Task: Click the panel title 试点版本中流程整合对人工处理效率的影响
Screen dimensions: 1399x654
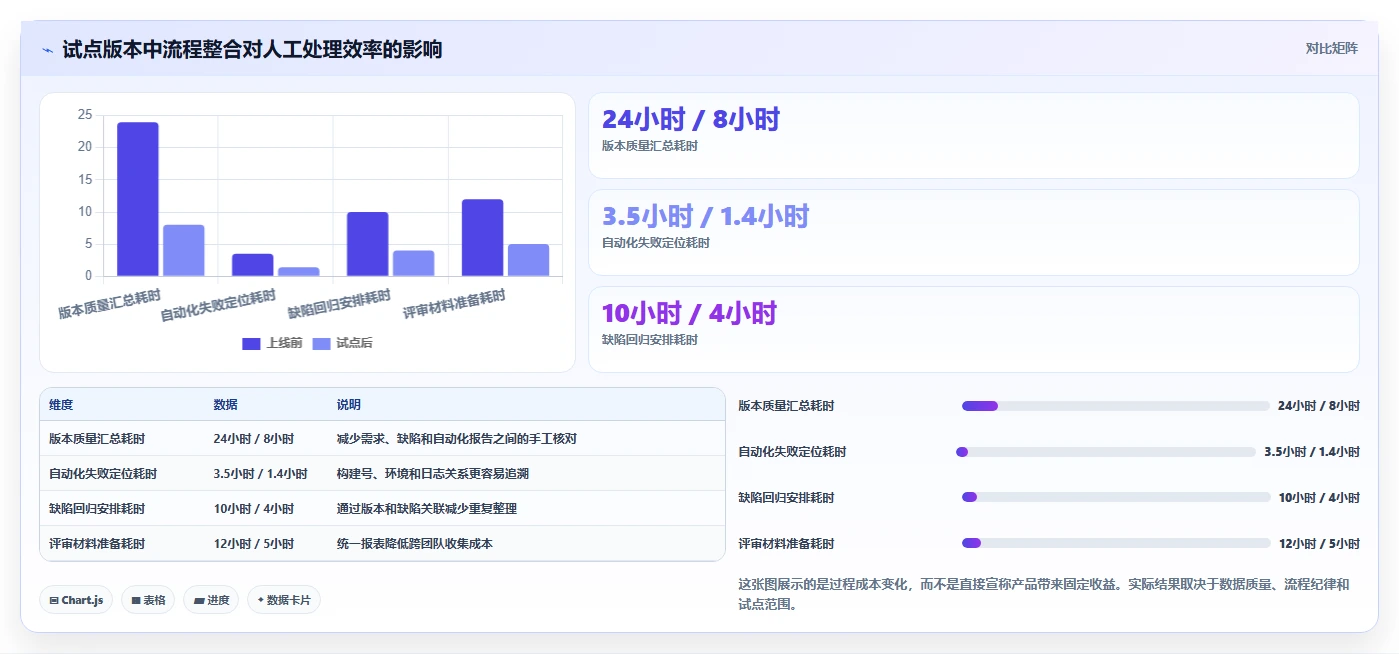Action: coord(252,49)
